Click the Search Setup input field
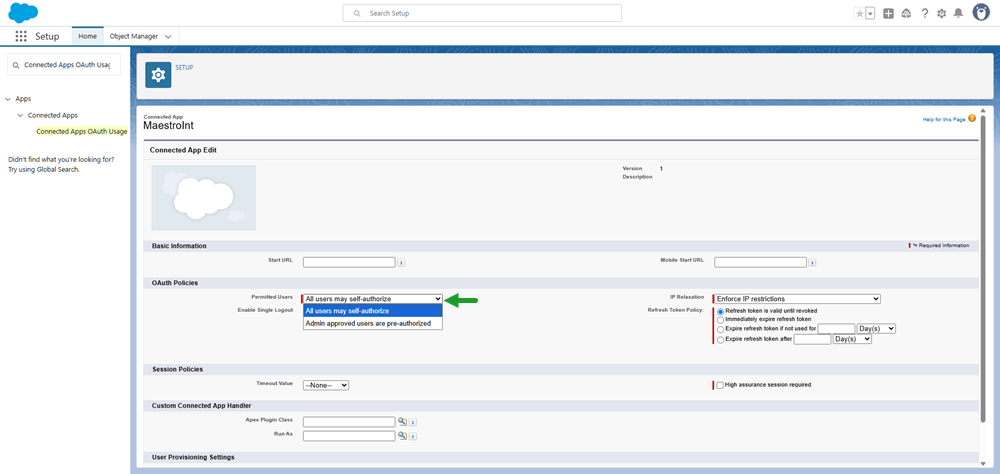1000x474 pixels. (482, 13)
